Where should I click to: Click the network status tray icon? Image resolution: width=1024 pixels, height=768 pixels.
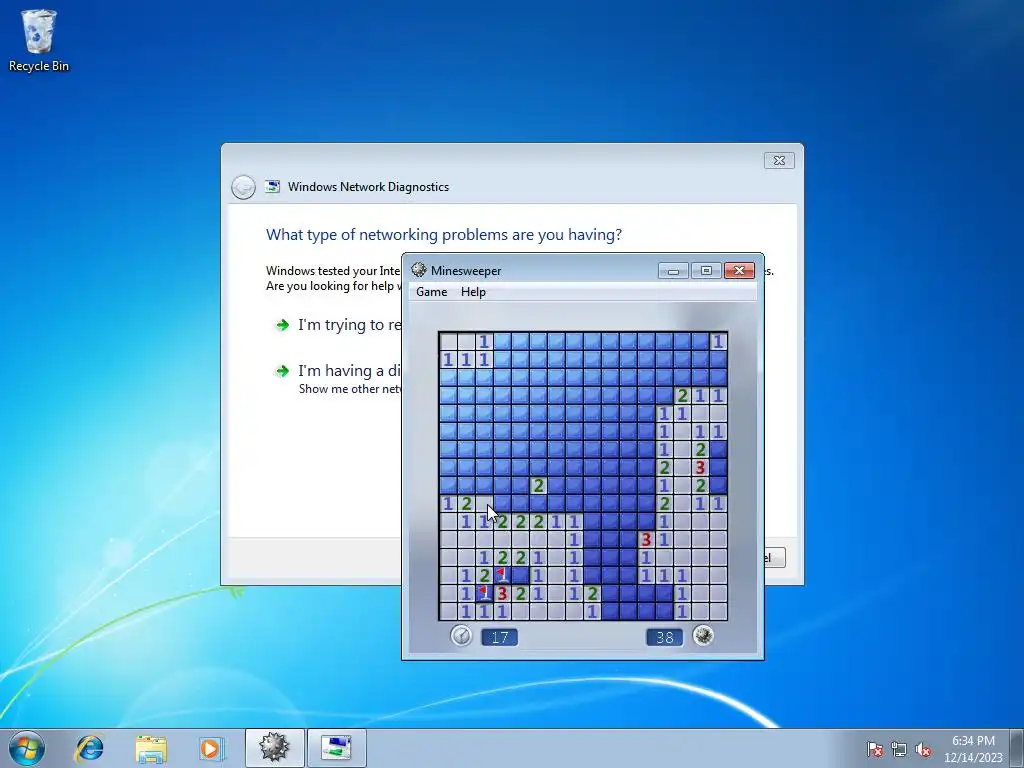899,749
